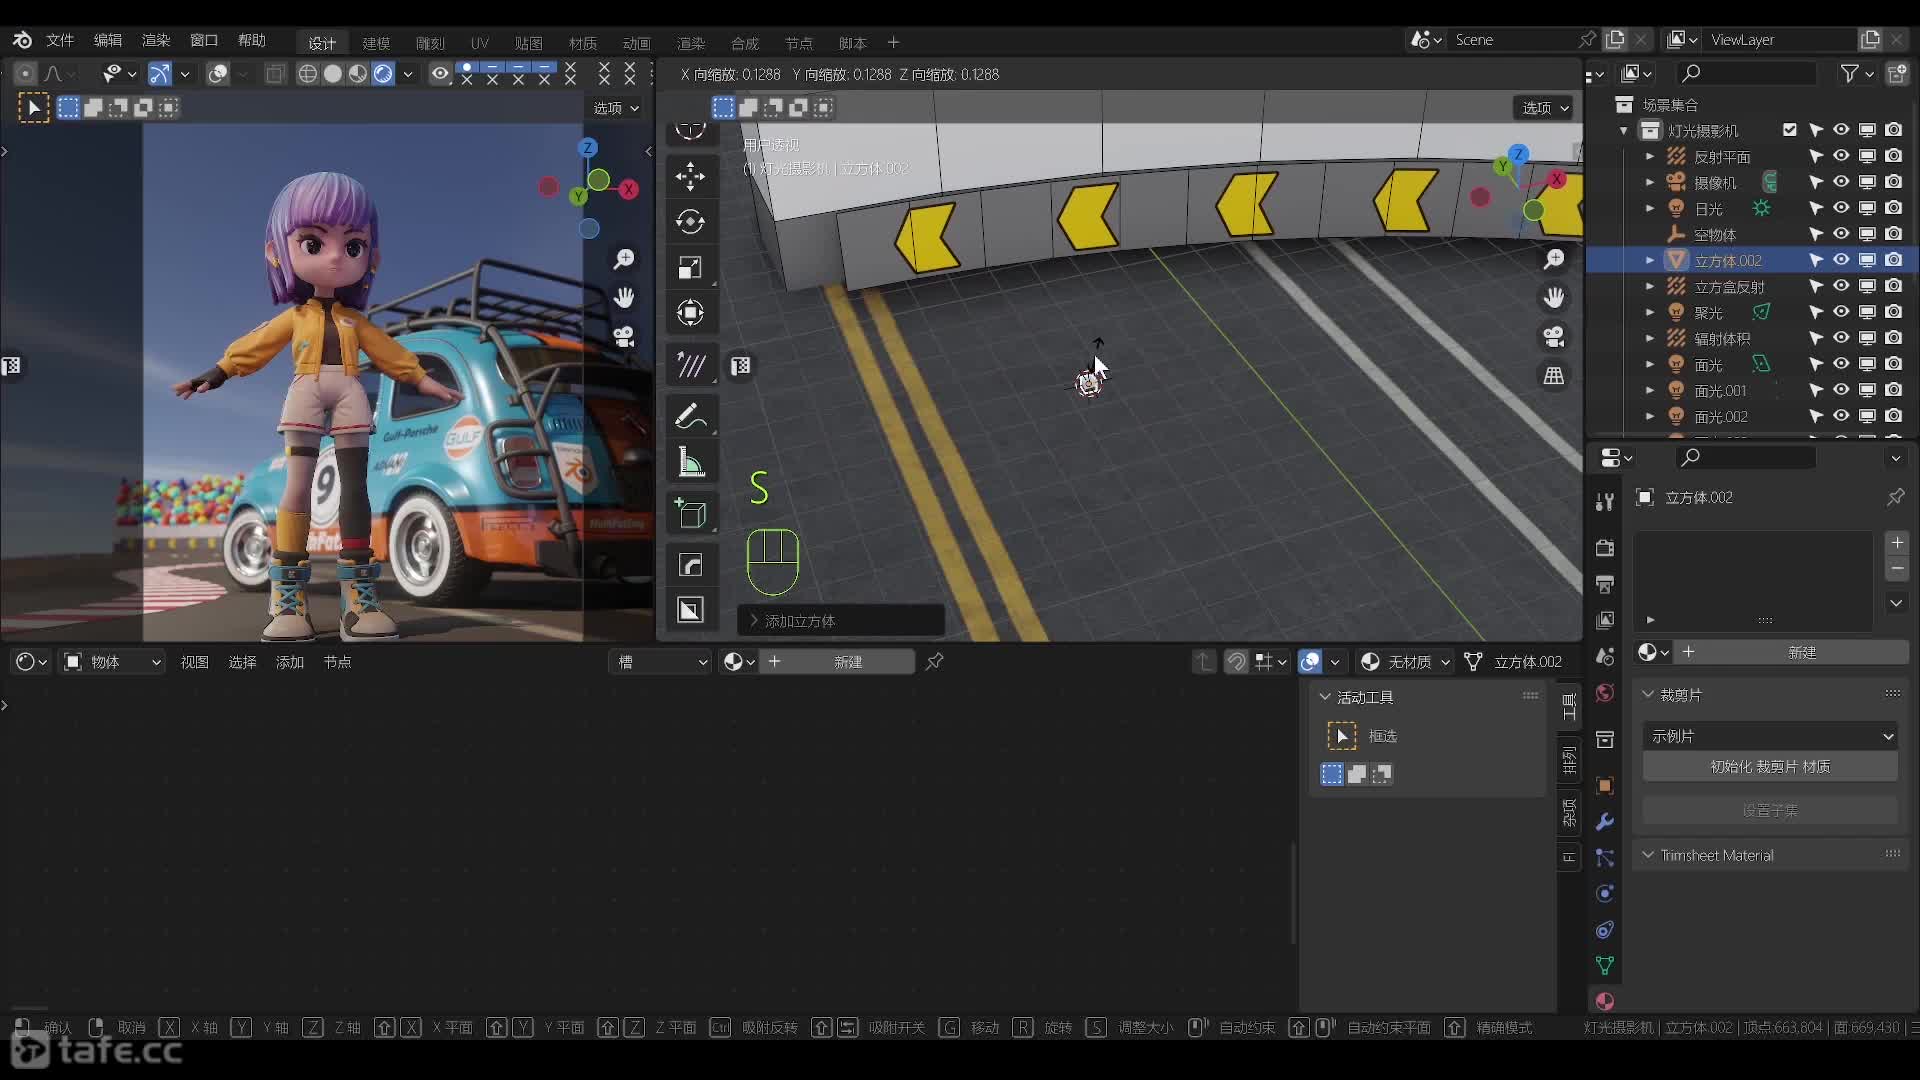
Task: Enable solid viewport shading
Action: [333, 74]
